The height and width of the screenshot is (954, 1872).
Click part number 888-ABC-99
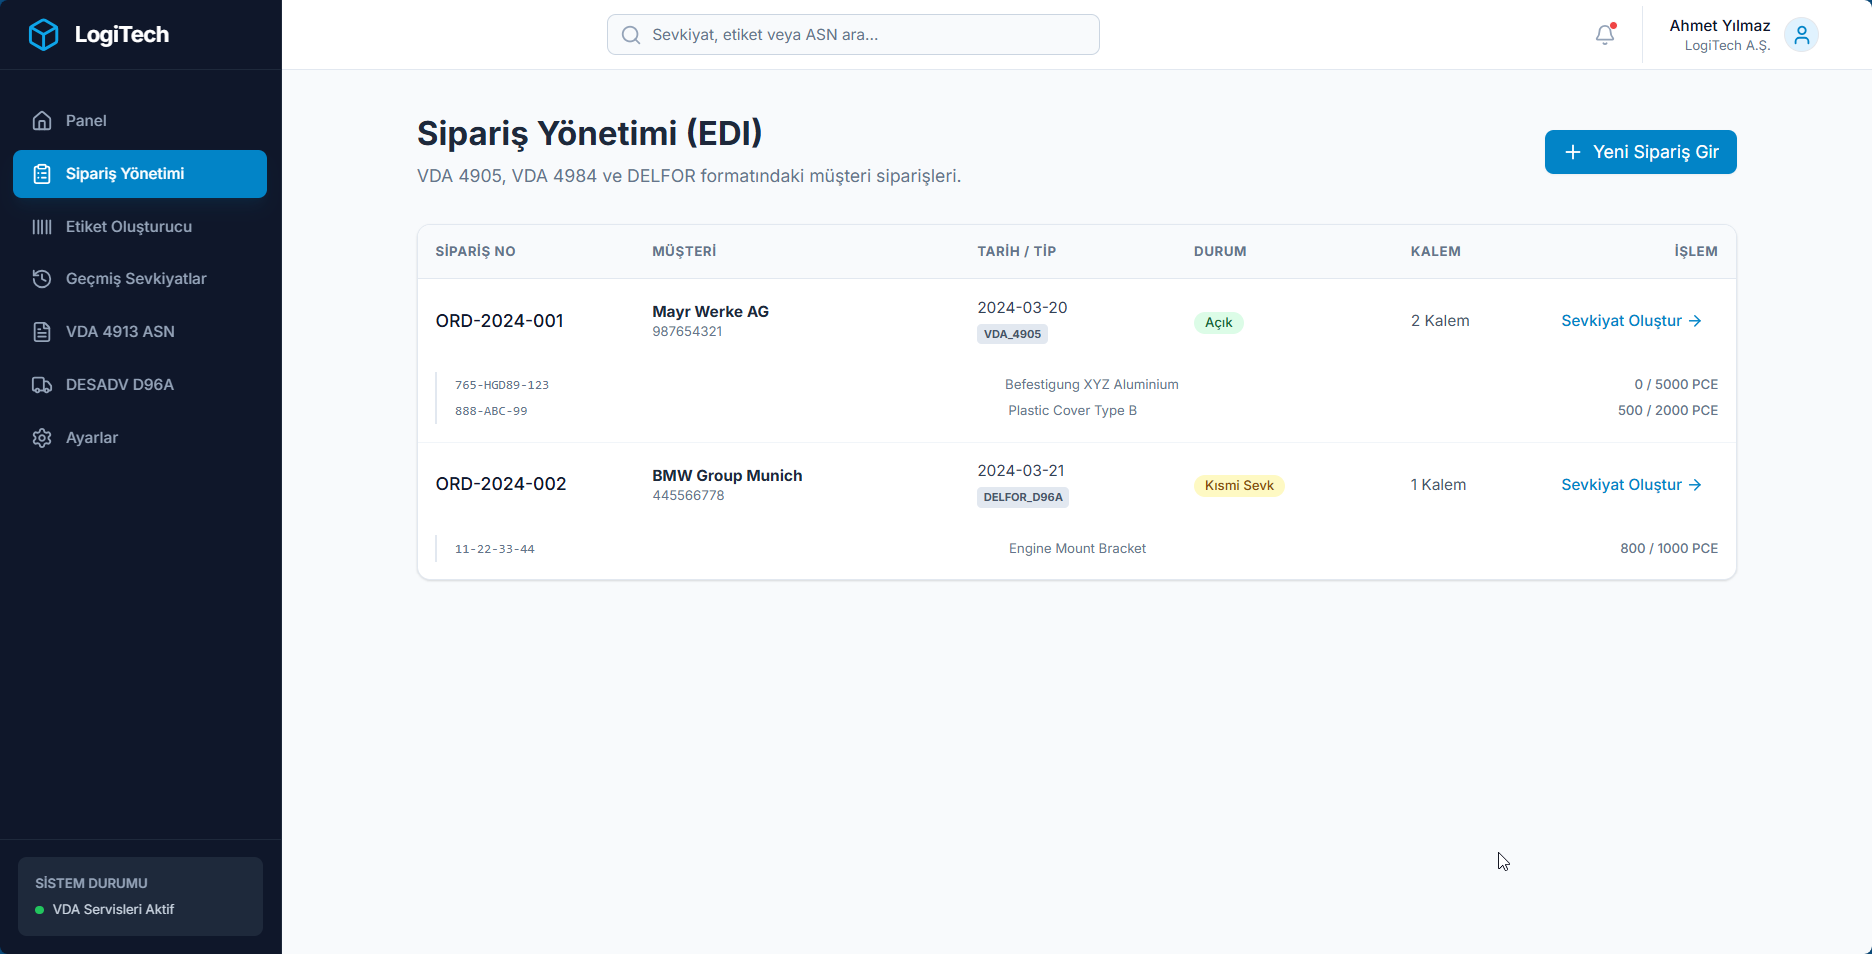(x=491, y=411)
